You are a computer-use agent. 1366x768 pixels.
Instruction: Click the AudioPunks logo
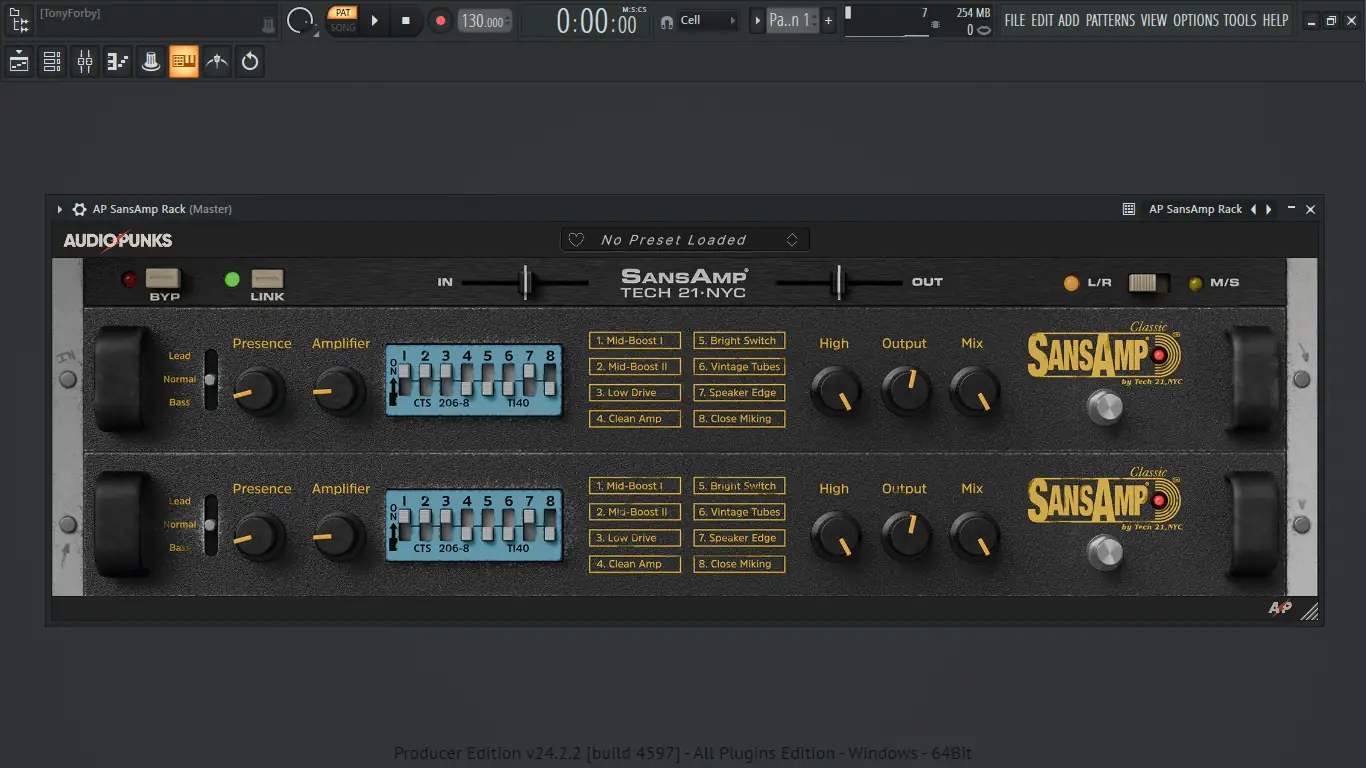pyautogui.click(x=118, y=240)
